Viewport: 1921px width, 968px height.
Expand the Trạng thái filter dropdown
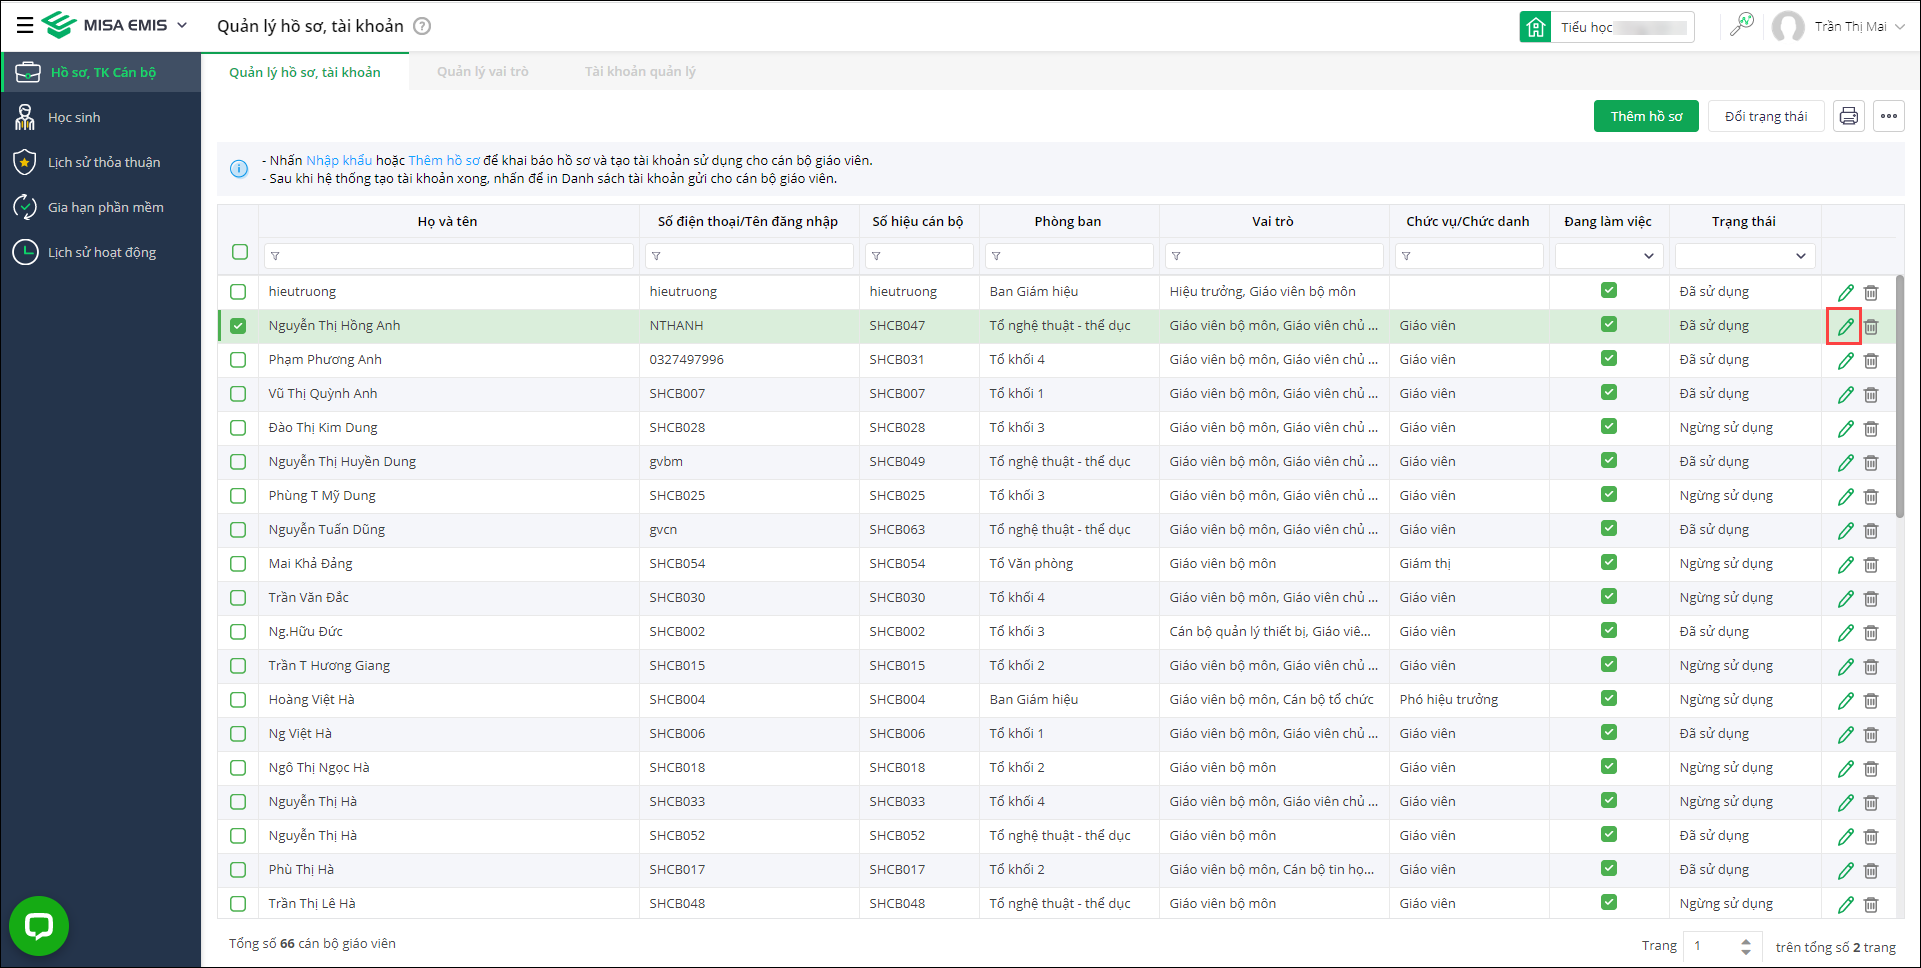tap(1745, 256)
